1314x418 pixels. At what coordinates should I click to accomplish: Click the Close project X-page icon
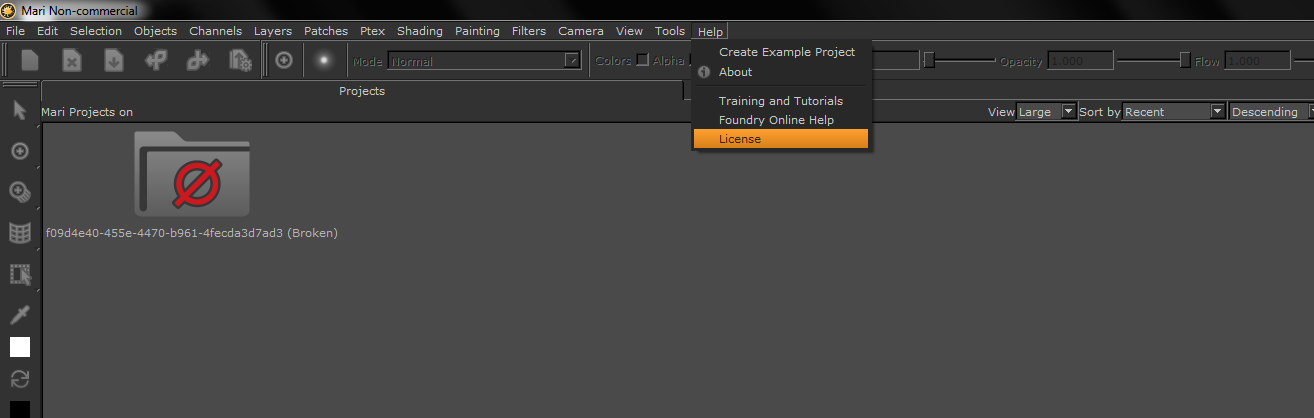(x=72, y=61)
